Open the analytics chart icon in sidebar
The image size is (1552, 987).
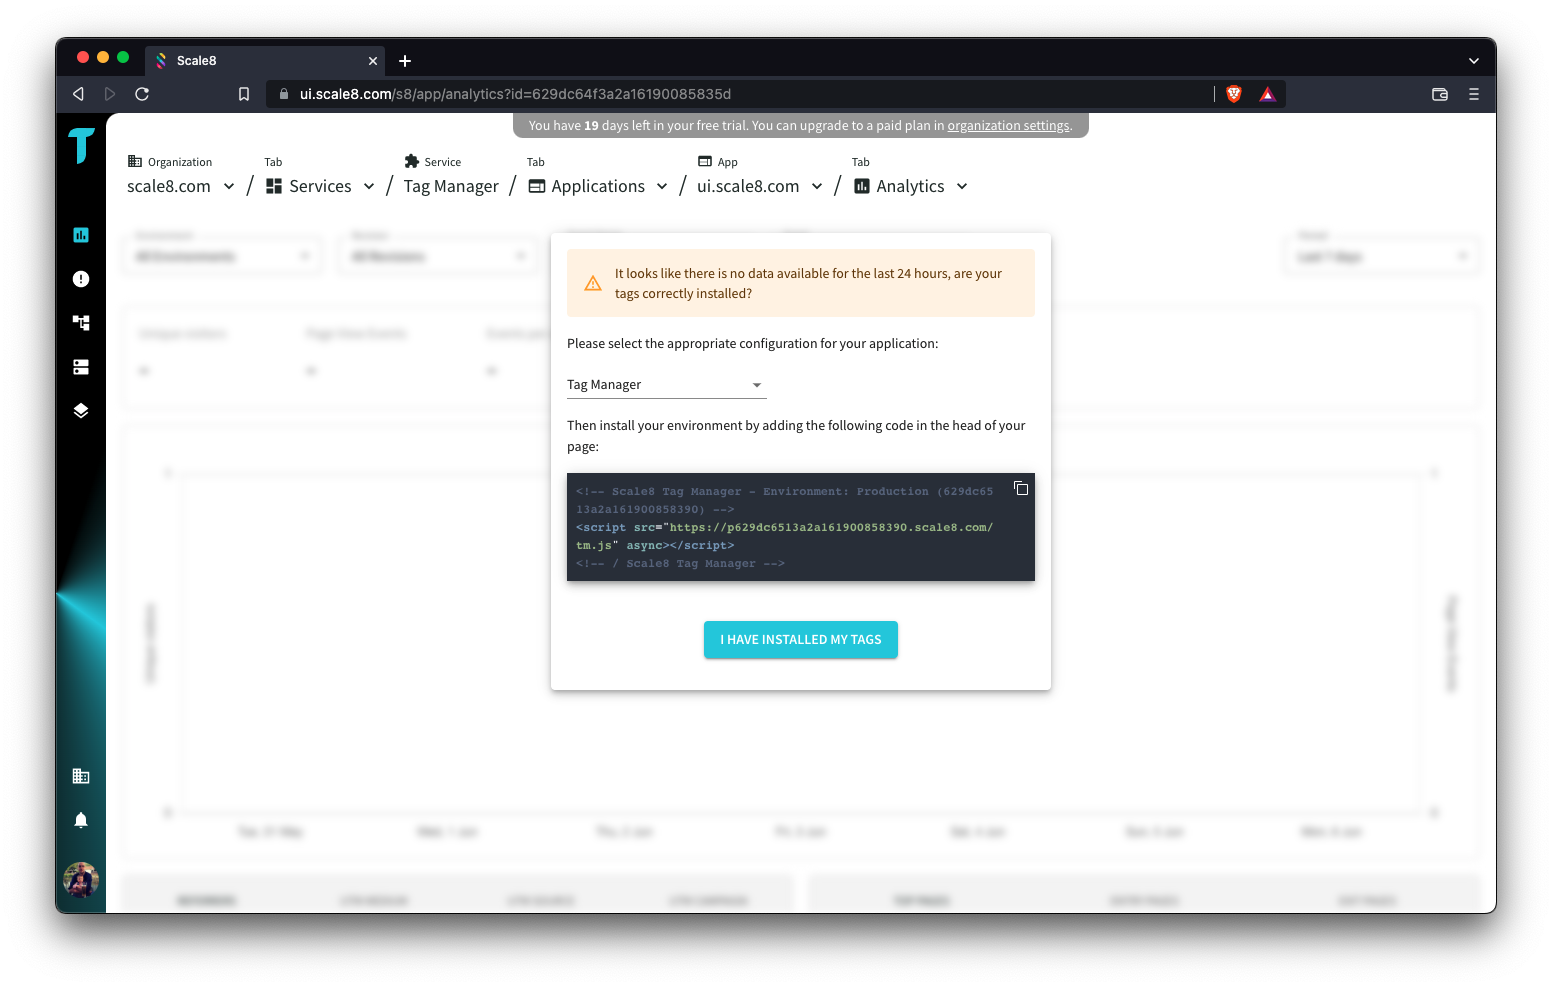point(81,235)
